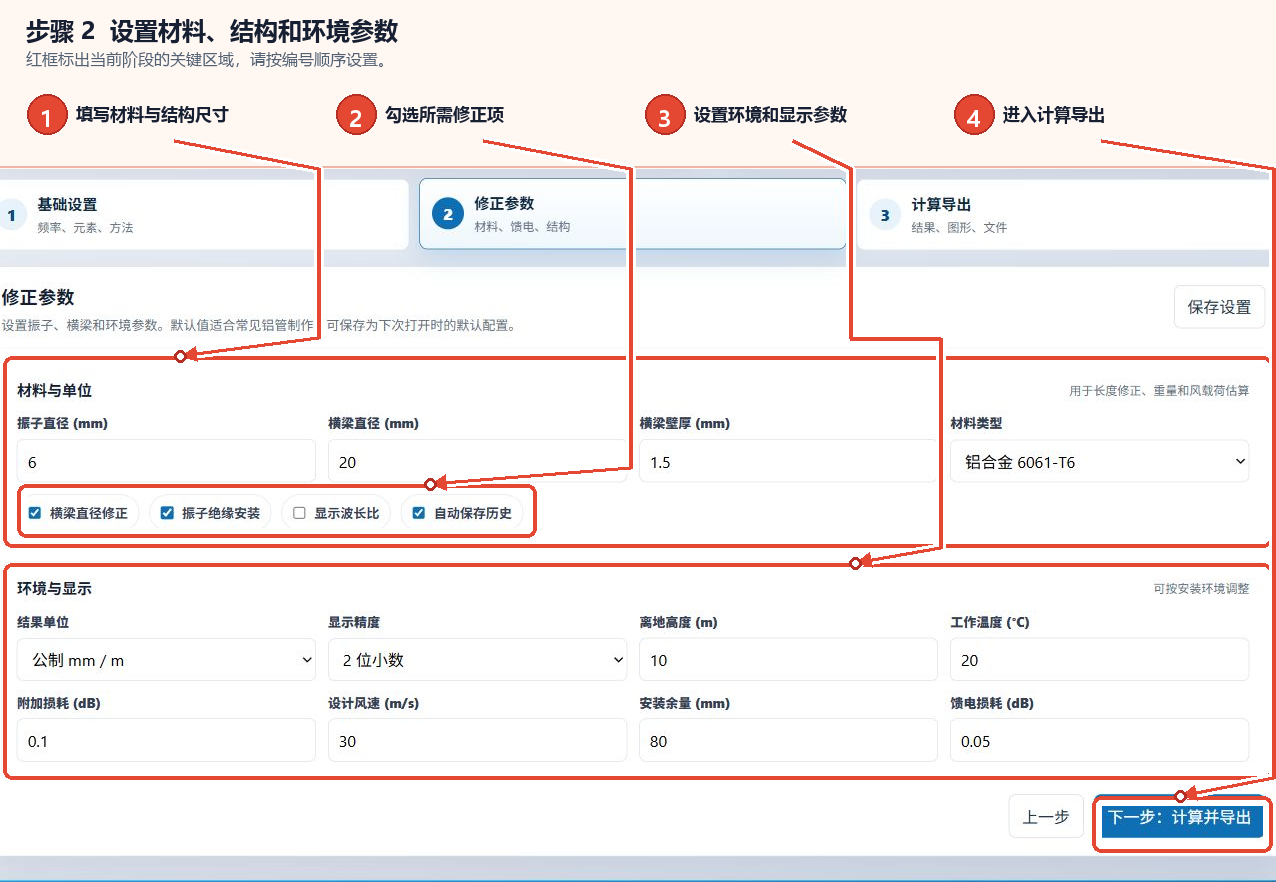Click the 可按安装环境调整 note
Screen dimensions: 1276x882
click(x=1201, y=589)
